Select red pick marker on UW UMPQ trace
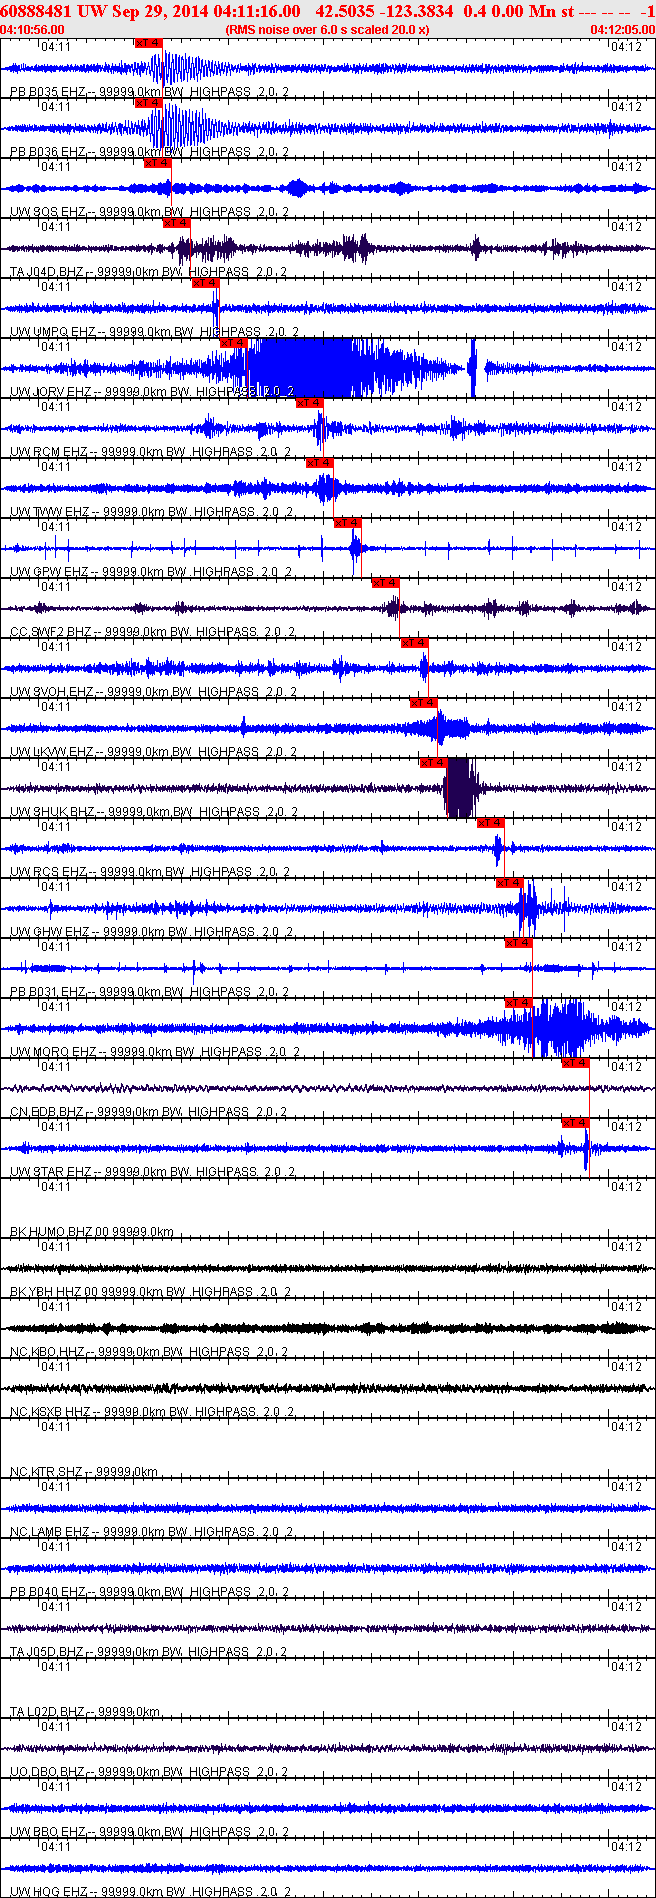The width and height of the screenshot is (656, 1898). (205, 283)
